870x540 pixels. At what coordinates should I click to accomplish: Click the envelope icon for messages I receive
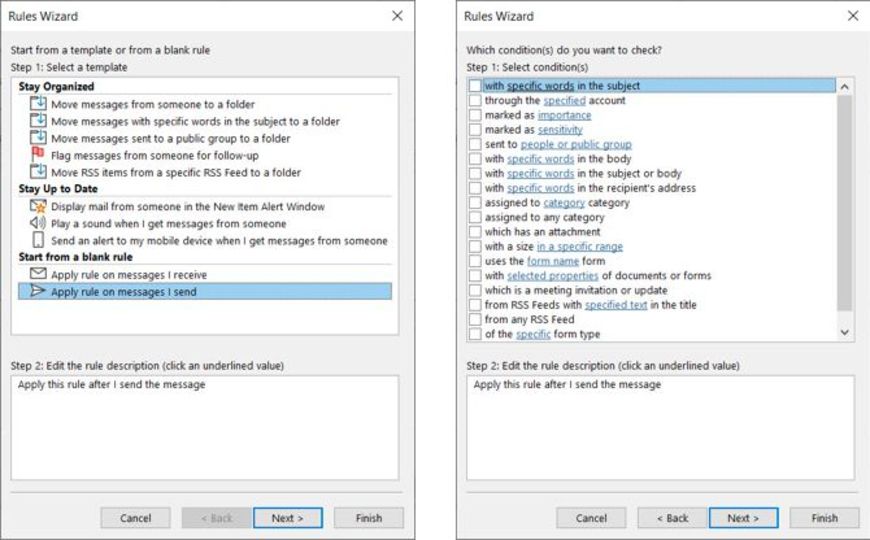coord(38,274)
